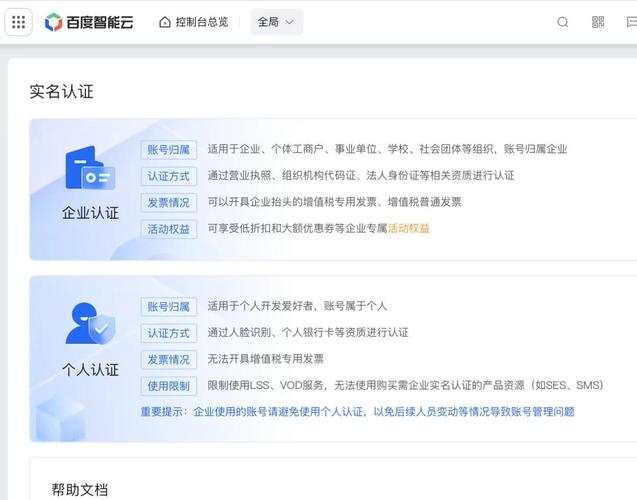
Task: Click the 个人认证 title text
Action: [x=90, y=370]
